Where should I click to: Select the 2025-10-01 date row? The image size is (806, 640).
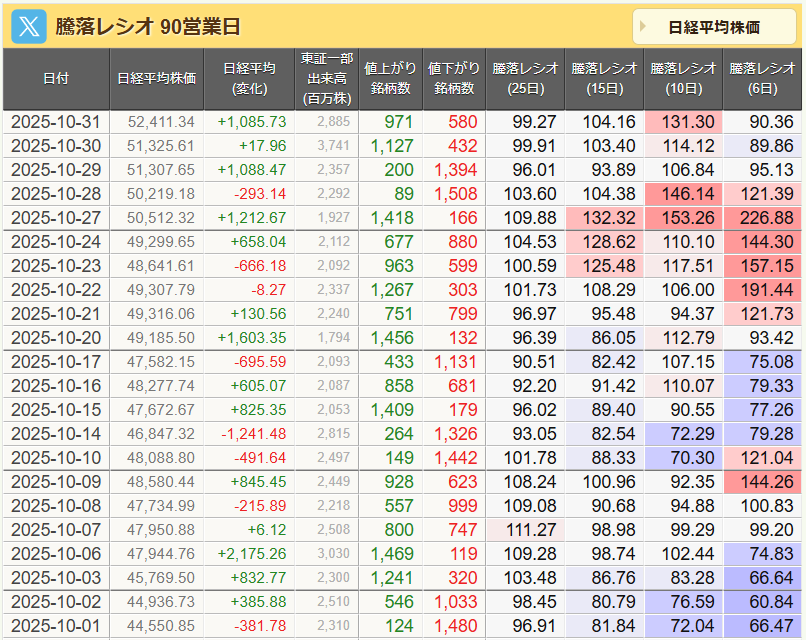[x=56, y=626]
